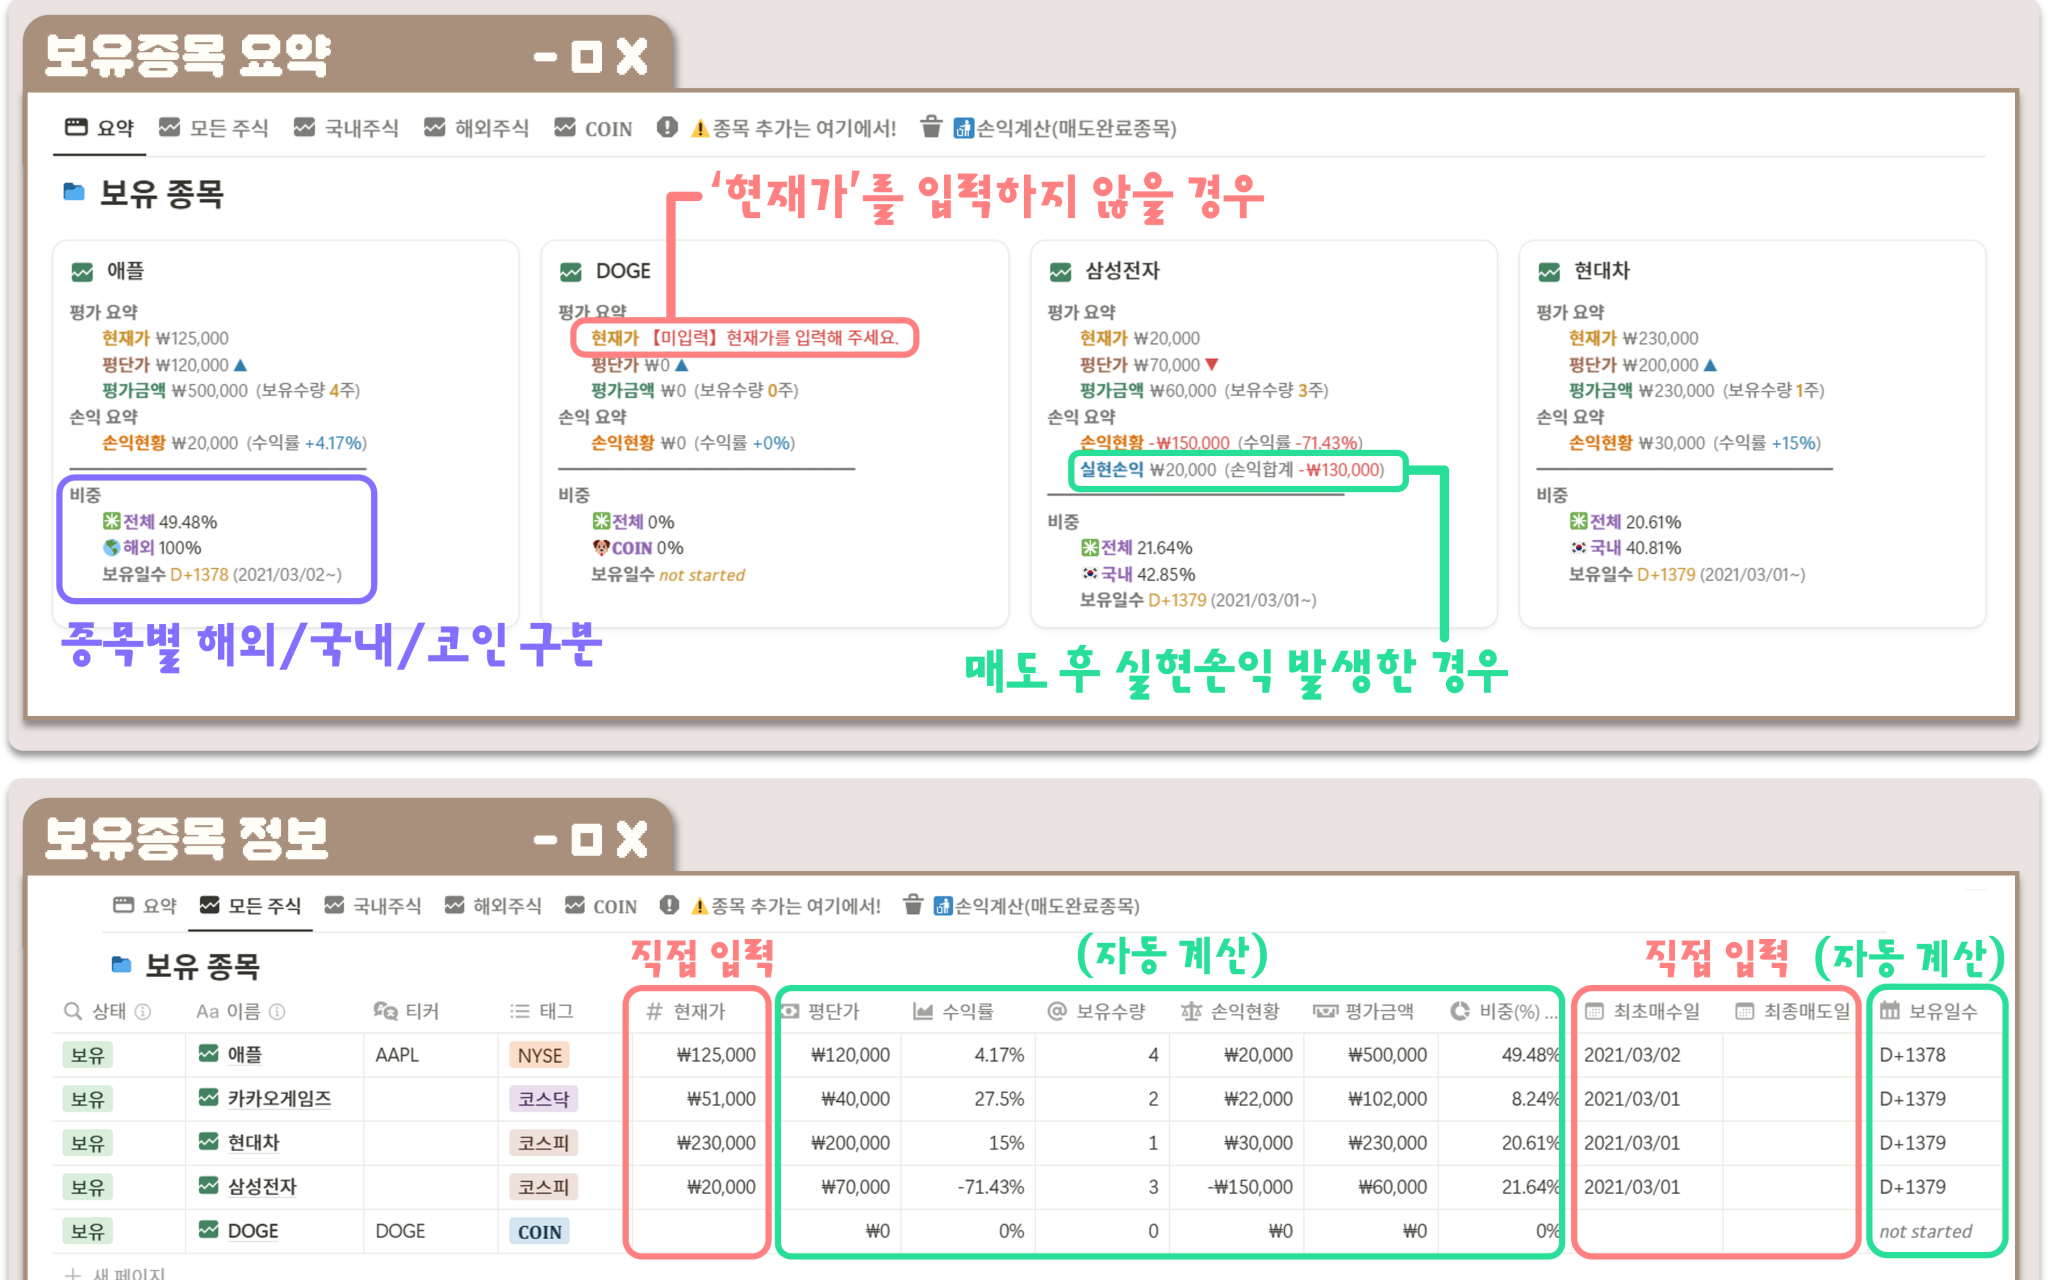Open 종목 추가는 여기에서! tab in bottom panel

point(786,906)
